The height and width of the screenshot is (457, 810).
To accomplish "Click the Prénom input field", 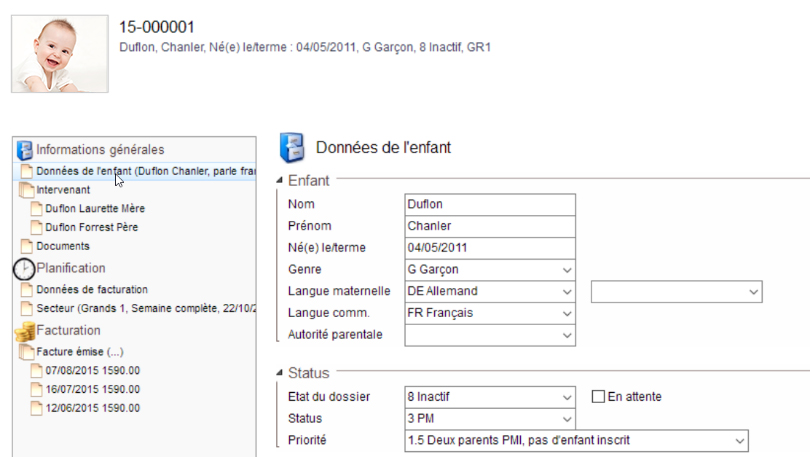I will coord(490,226).
